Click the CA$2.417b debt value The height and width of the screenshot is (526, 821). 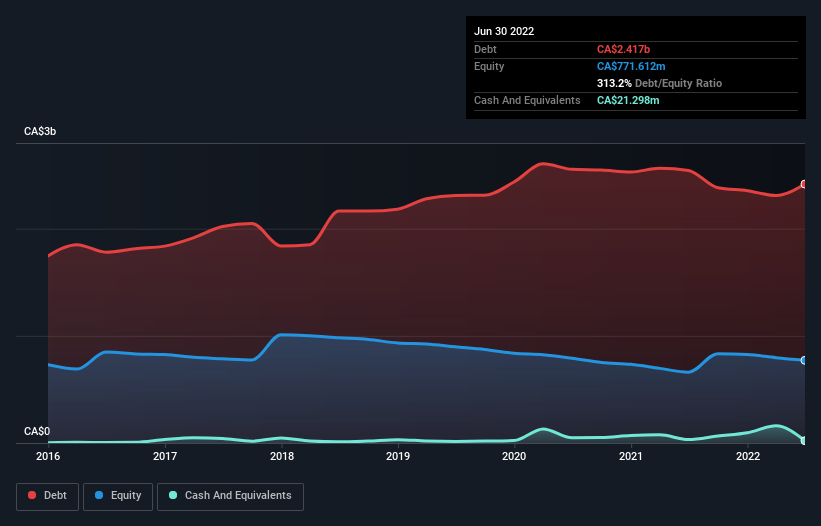click(x=623, y=49)
